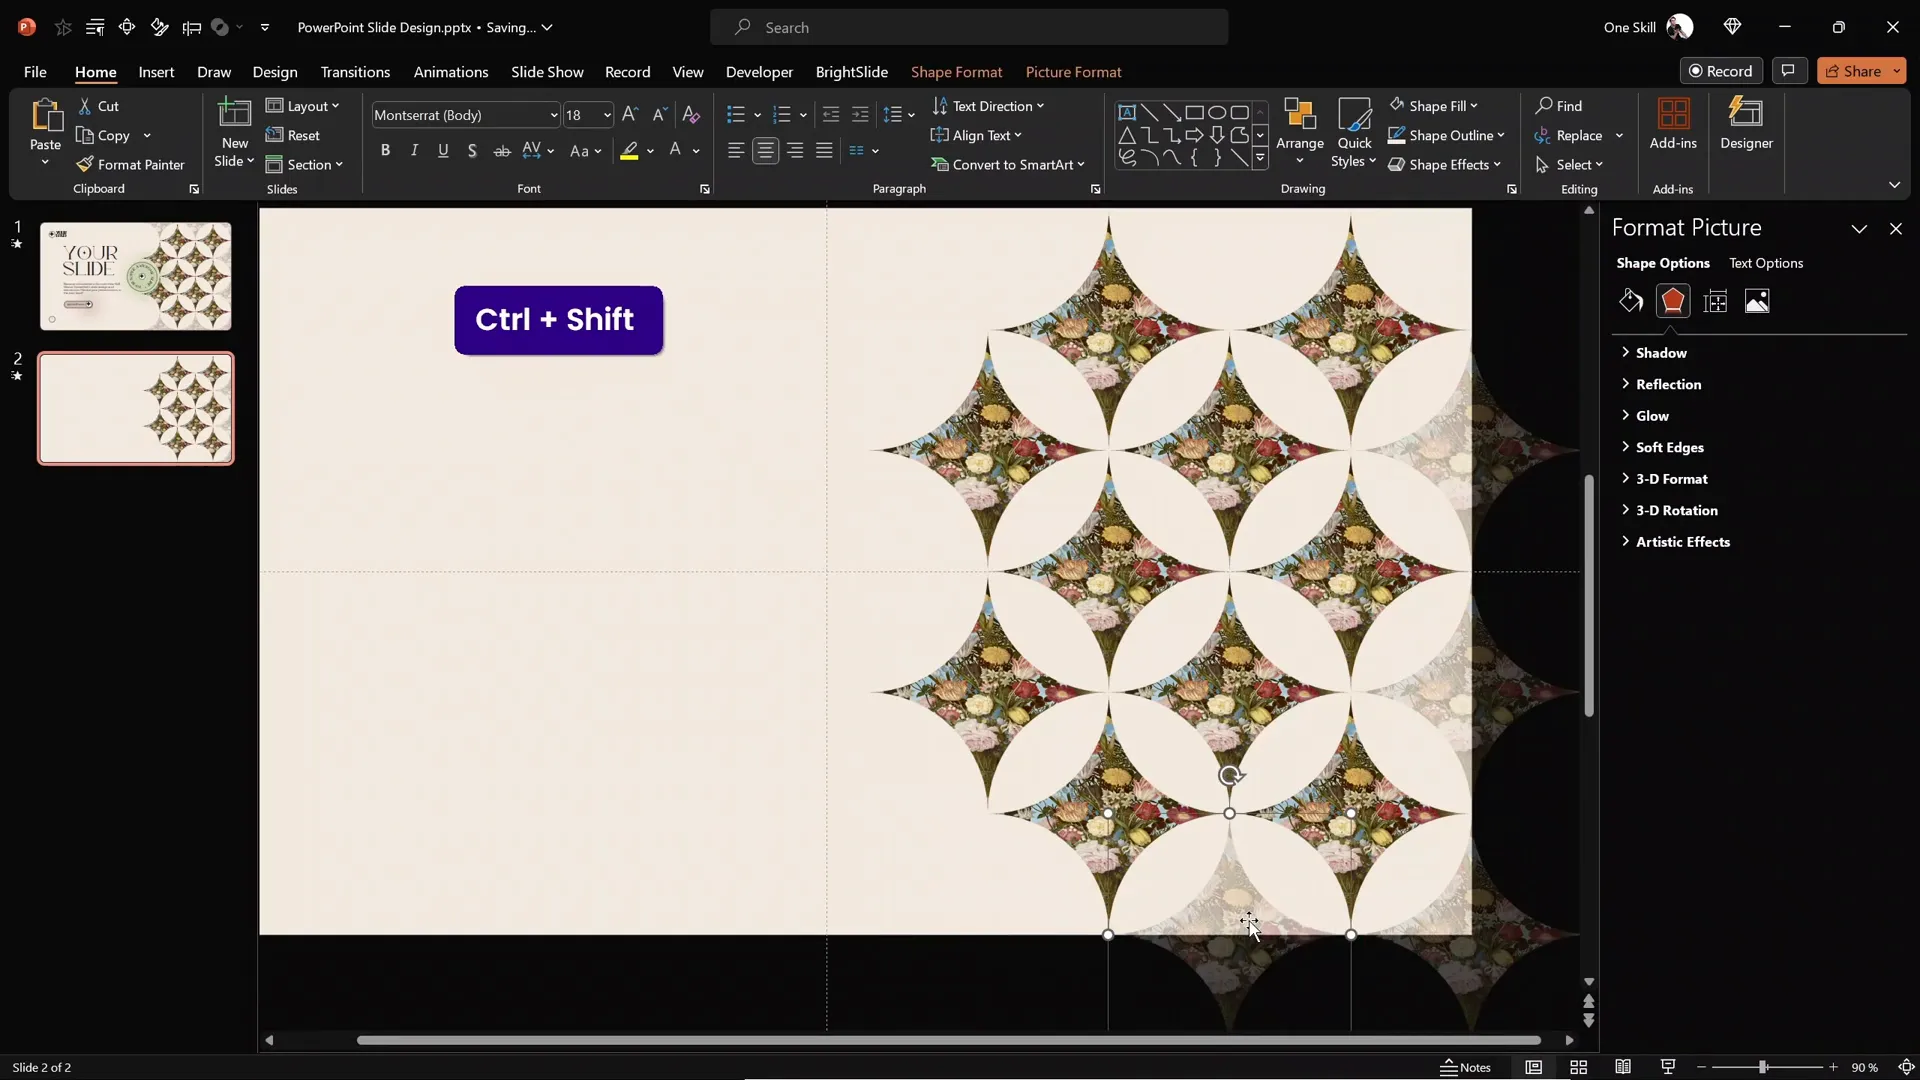1920x1080 pixels.
Task: Start Slide Show from status bar icon
Action: 1668,1067
